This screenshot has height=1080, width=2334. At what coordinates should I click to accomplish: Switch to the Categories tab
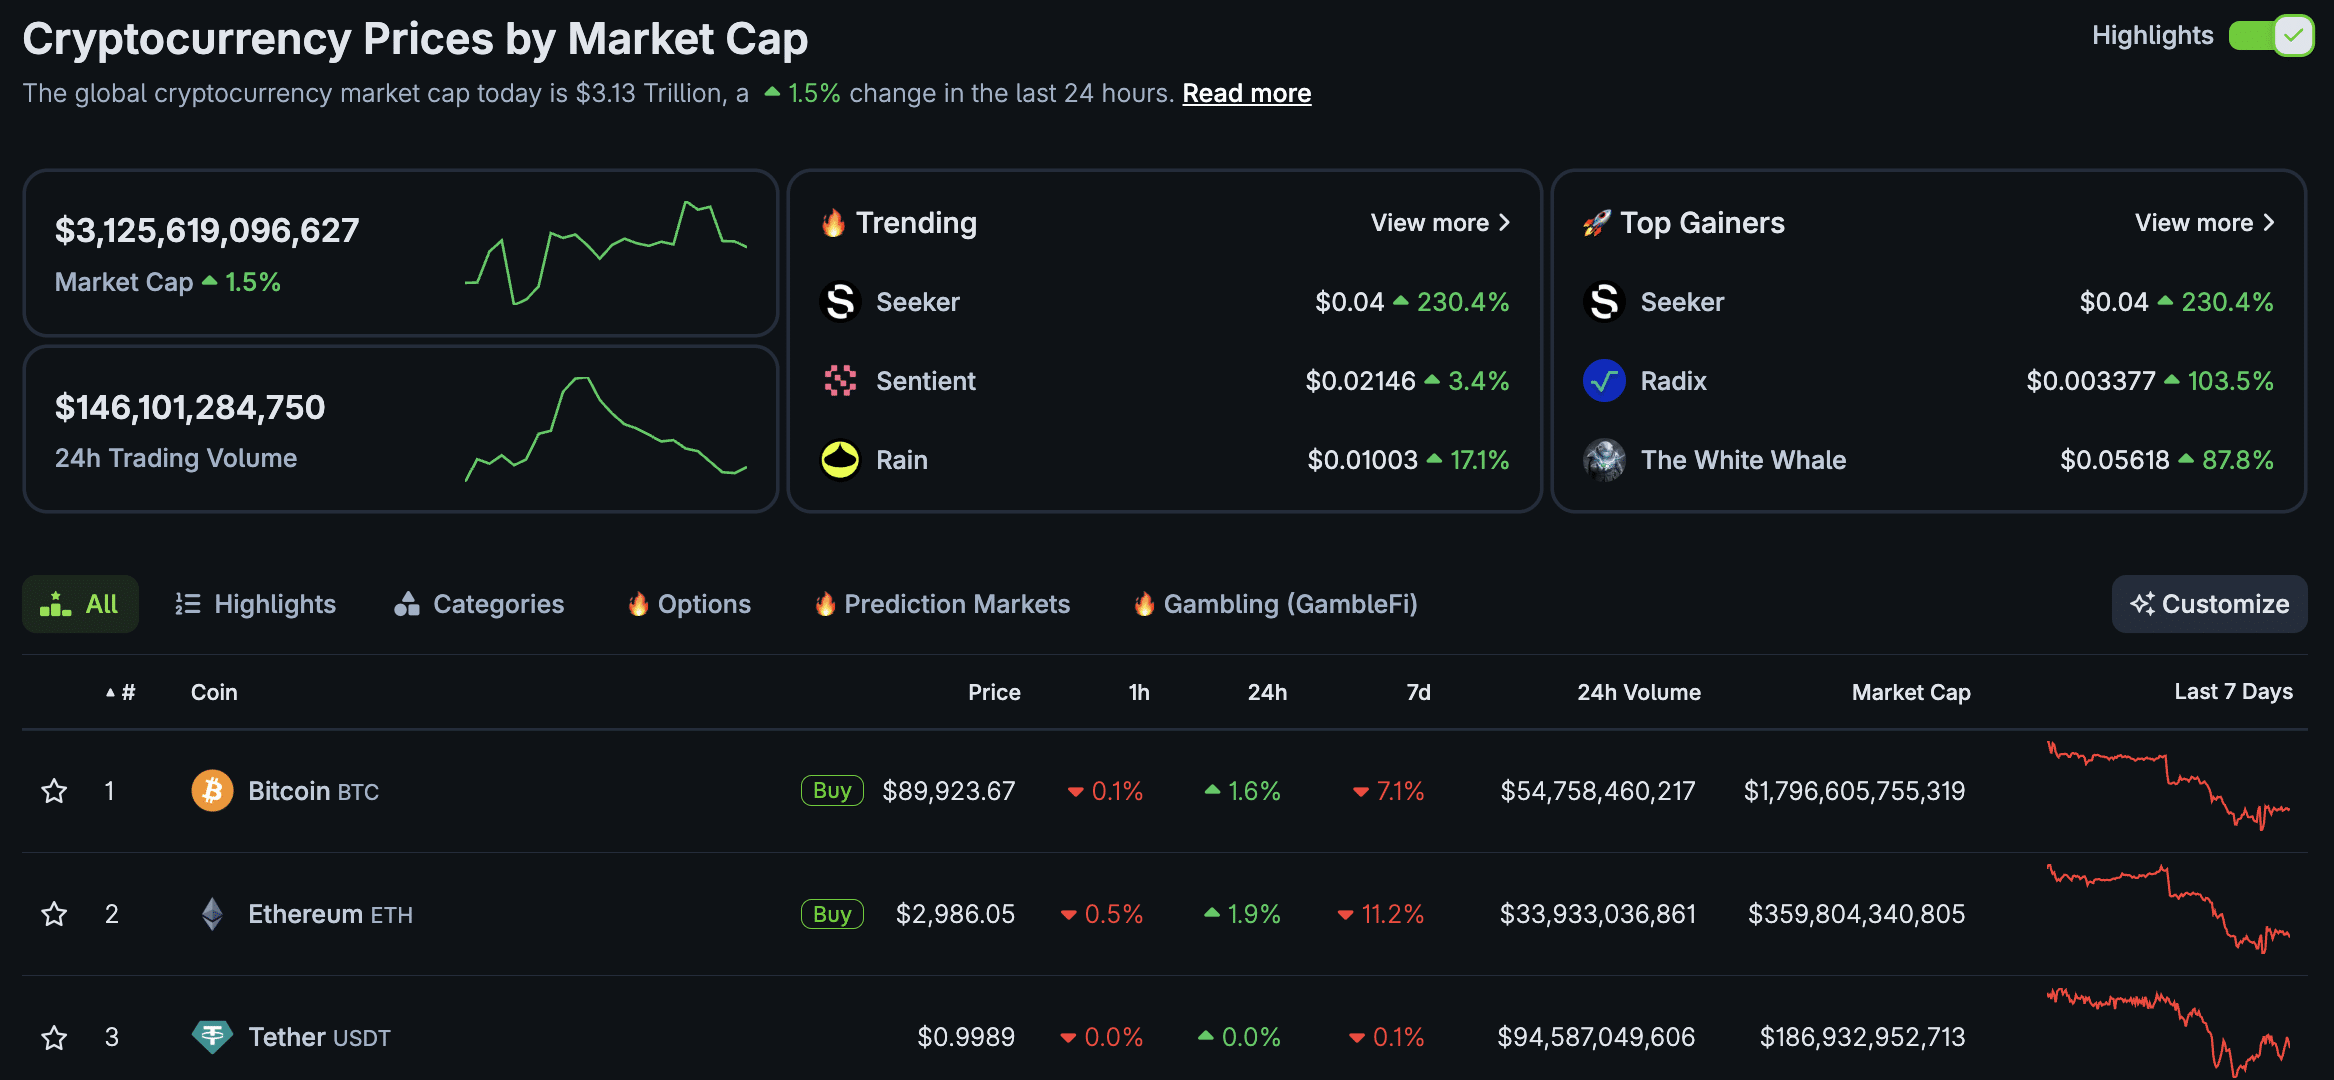tap(479, 604)
